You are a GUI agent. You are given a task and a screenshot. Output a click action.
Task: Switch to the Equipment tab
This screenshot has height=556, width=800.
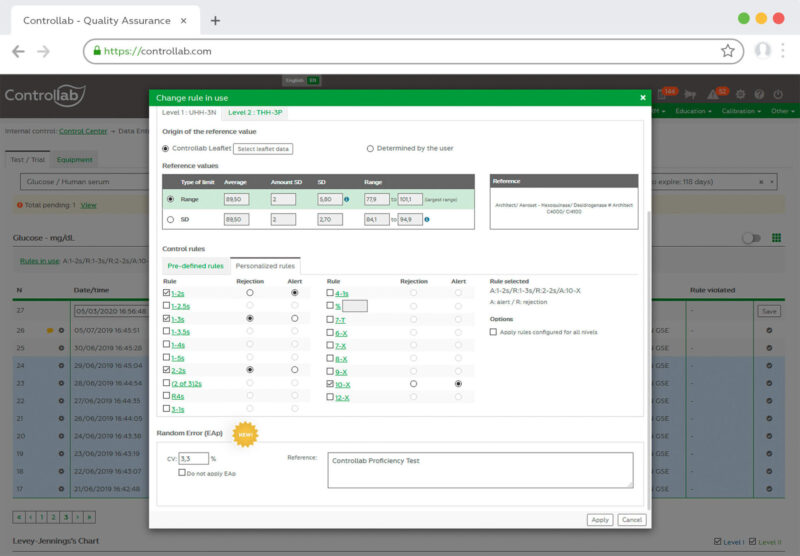[x=74, y=160]
